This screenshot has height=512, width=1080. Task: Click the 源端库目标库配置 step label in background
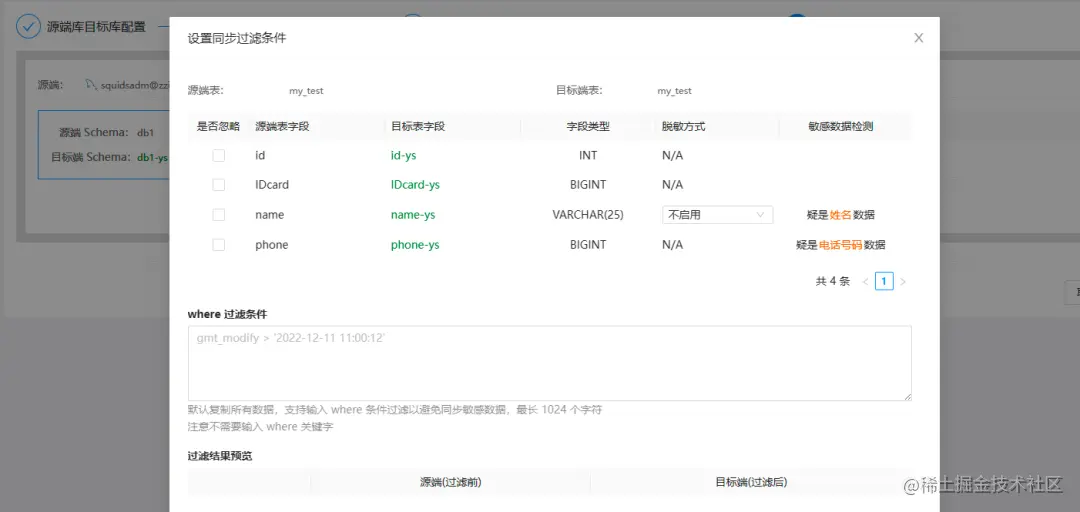tap(96, 28)
